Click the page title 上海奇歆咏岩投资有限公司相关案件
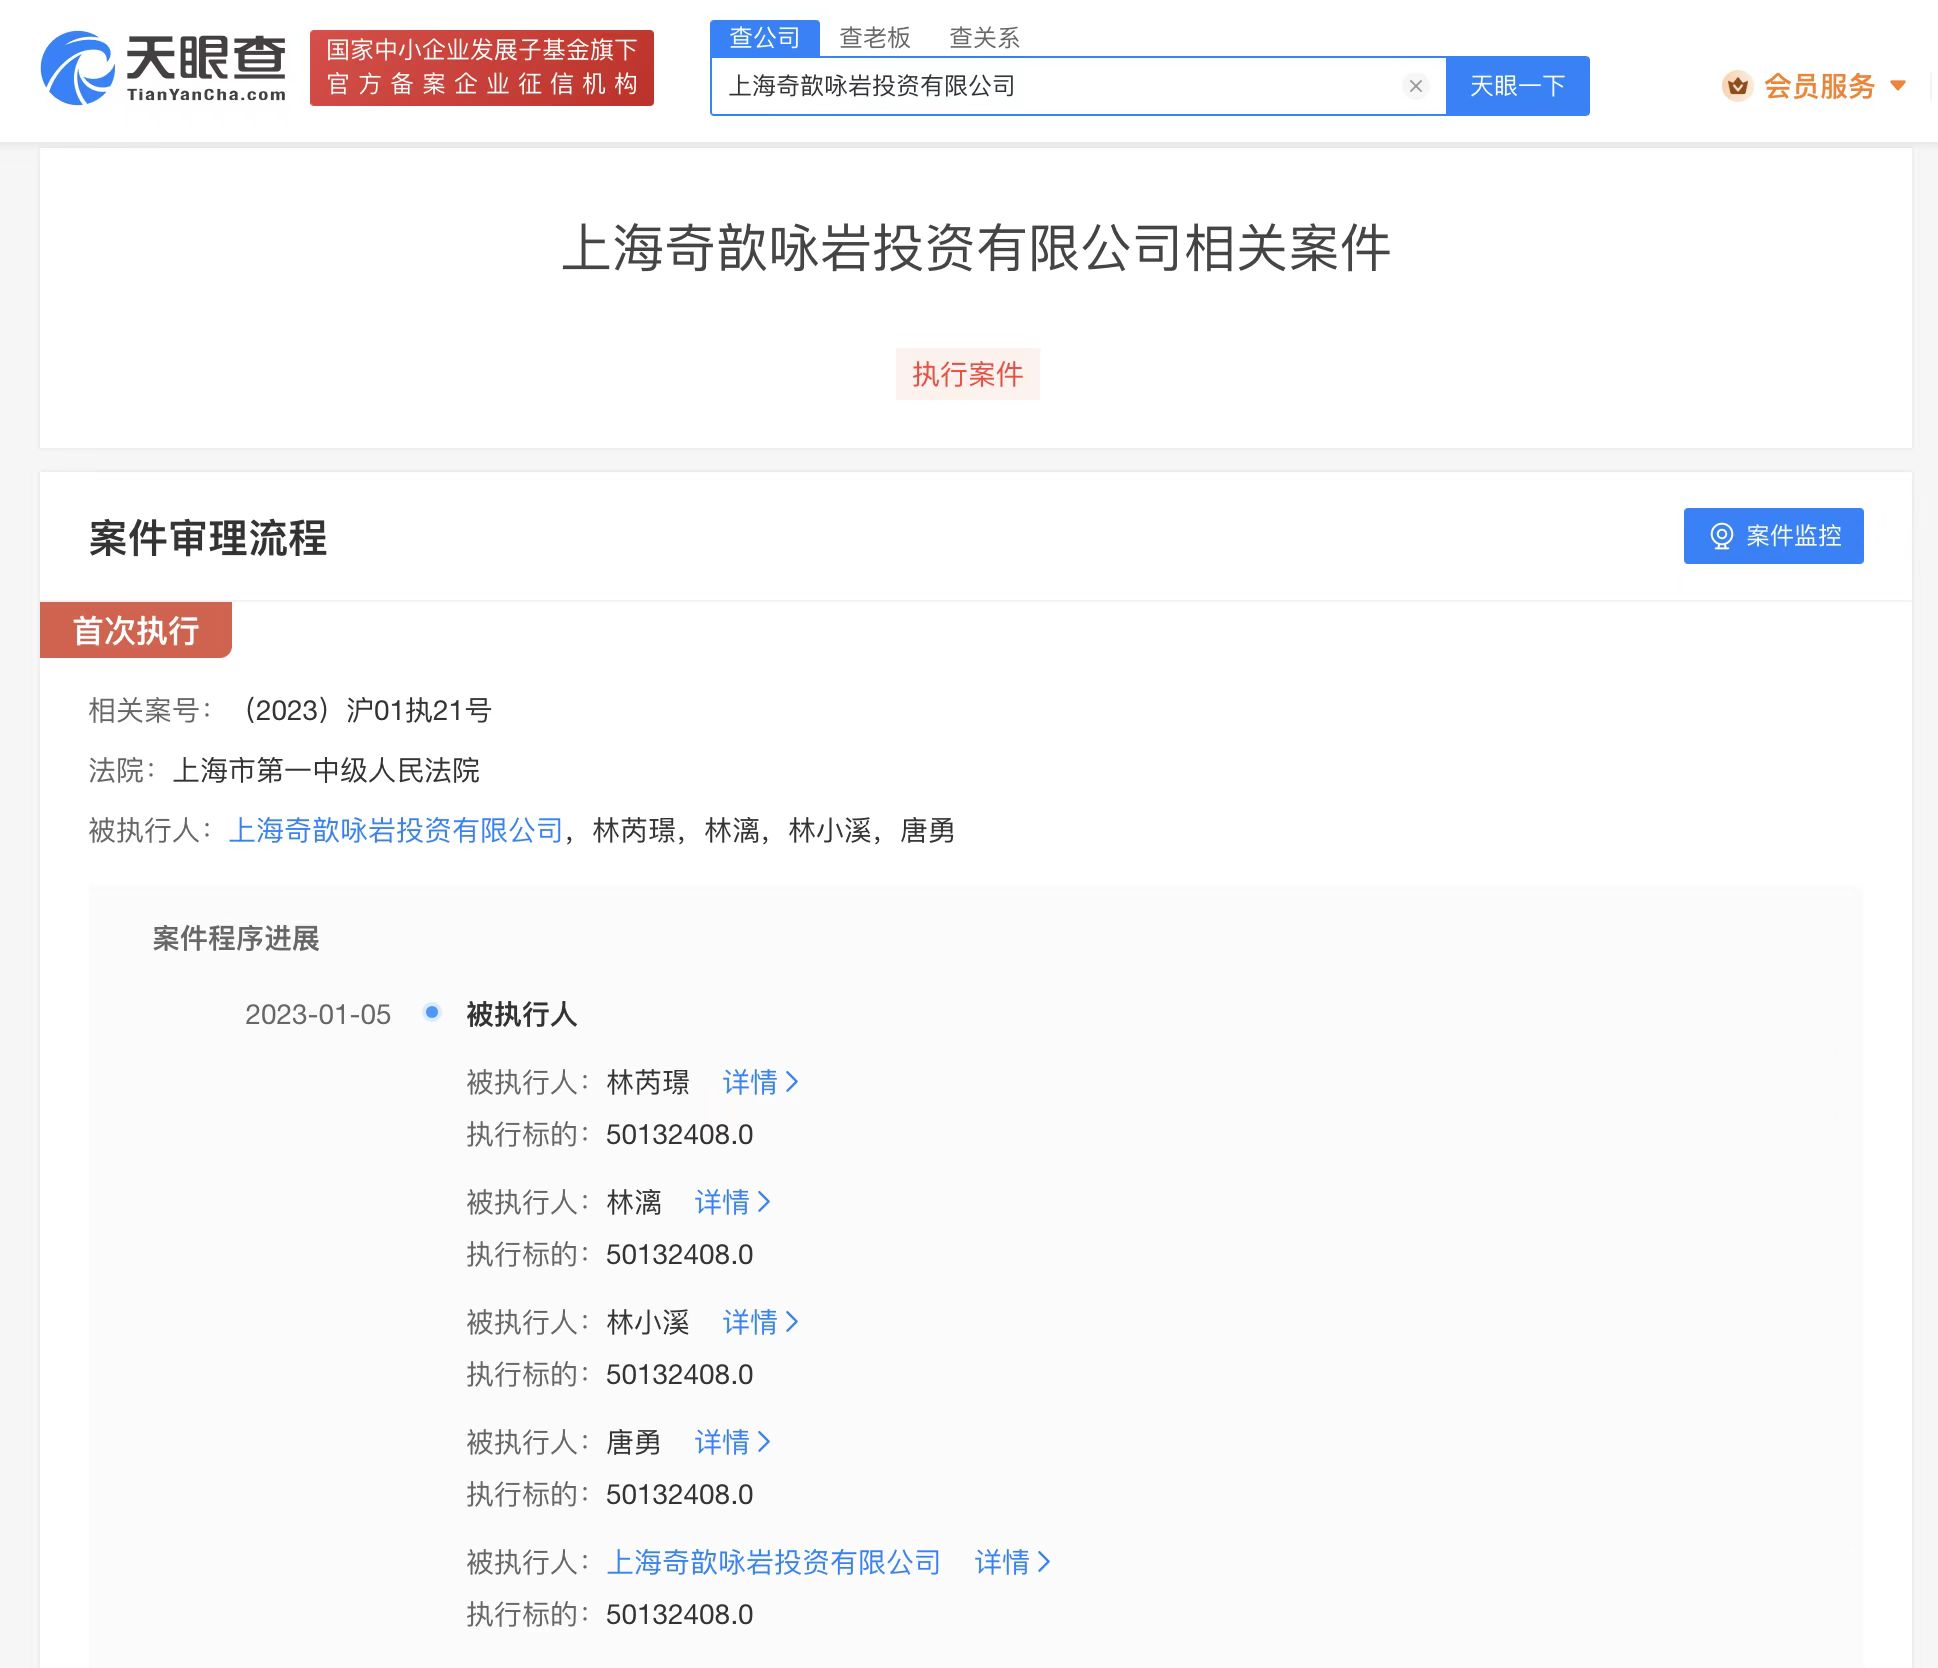The height and width of the screenshot is (1668, 1938). [x=976, y=248]
